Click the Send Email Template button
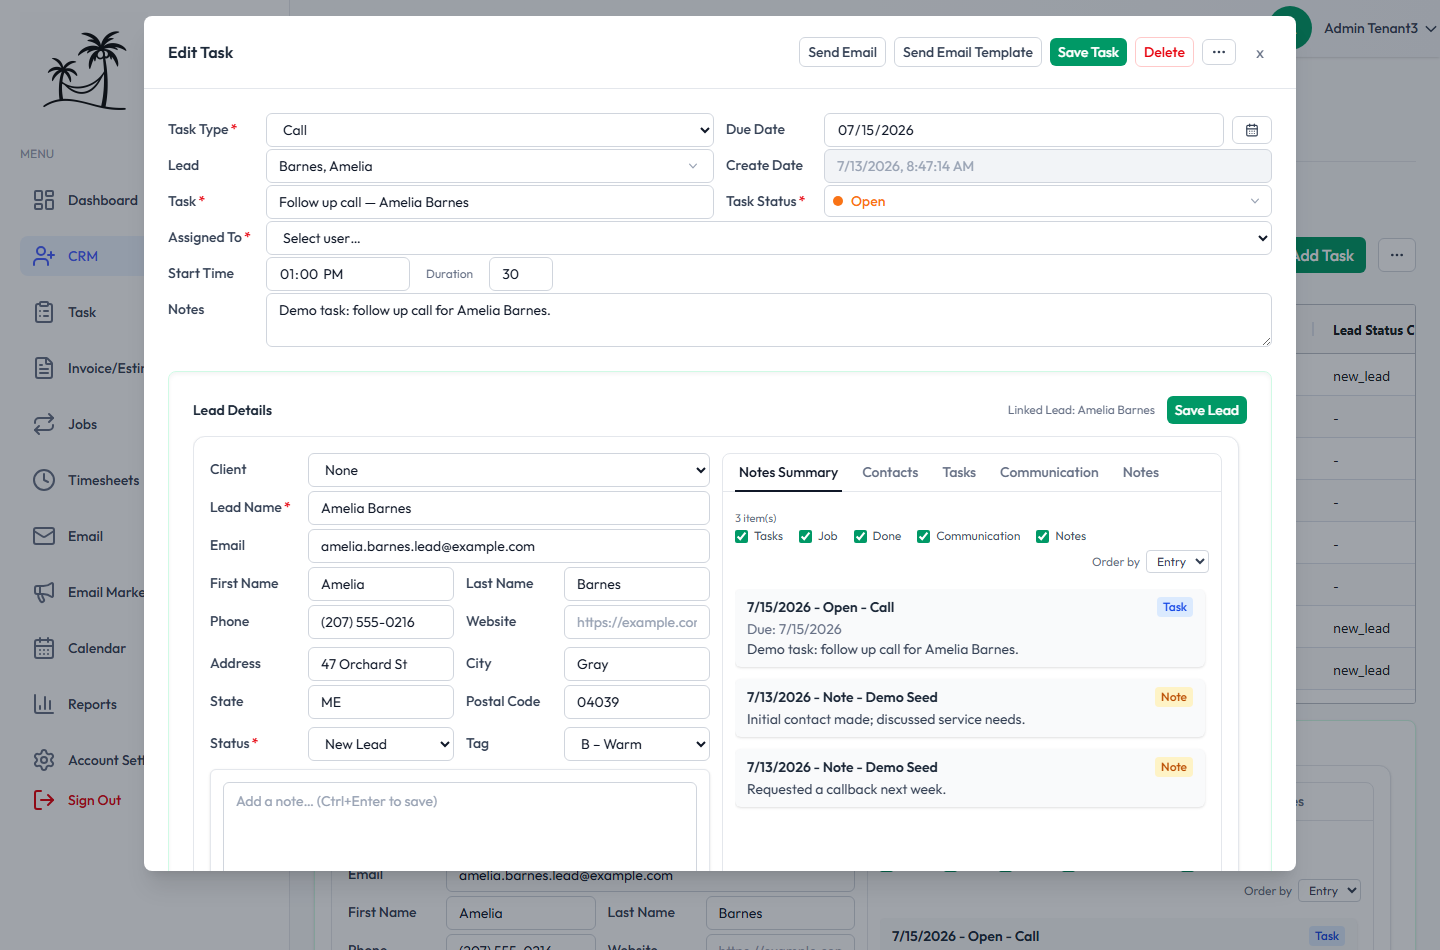 pos(968,52)
